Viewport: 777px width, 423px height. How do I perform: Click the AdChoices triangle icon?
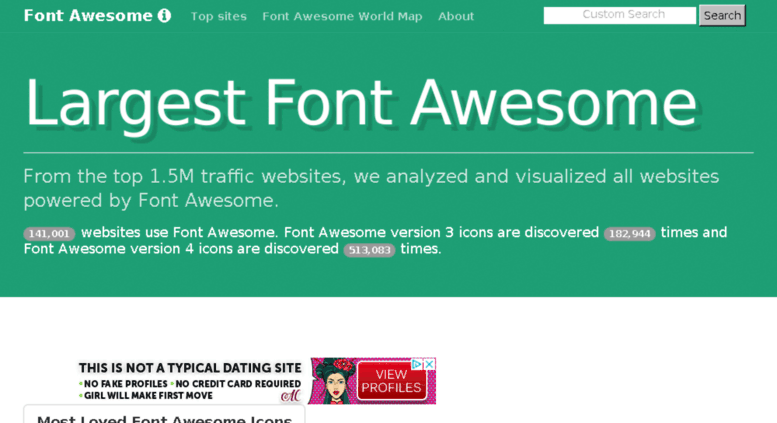pos(417,364)
